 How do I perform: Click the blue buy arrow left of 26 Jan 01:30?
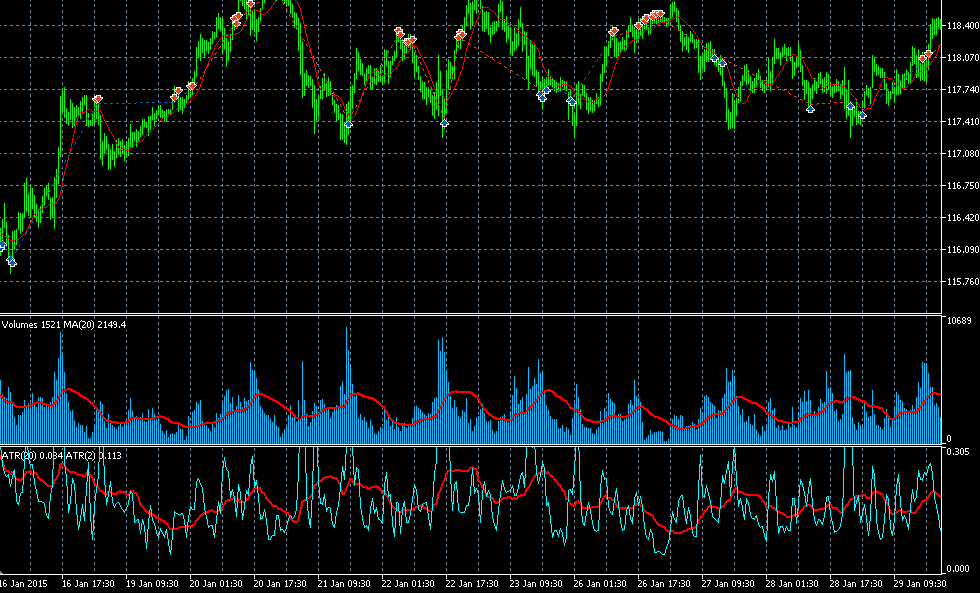571,100
